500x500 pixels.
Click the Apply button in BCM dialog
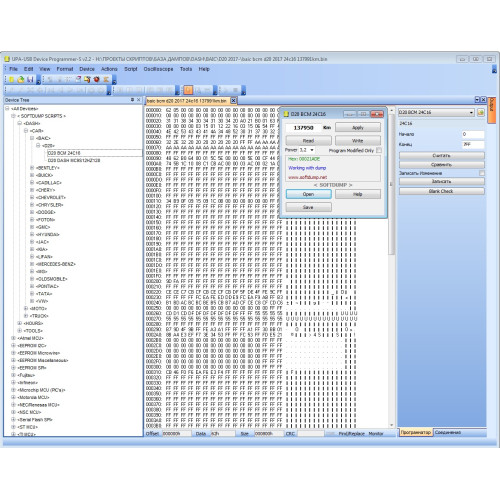click(358, 127)
